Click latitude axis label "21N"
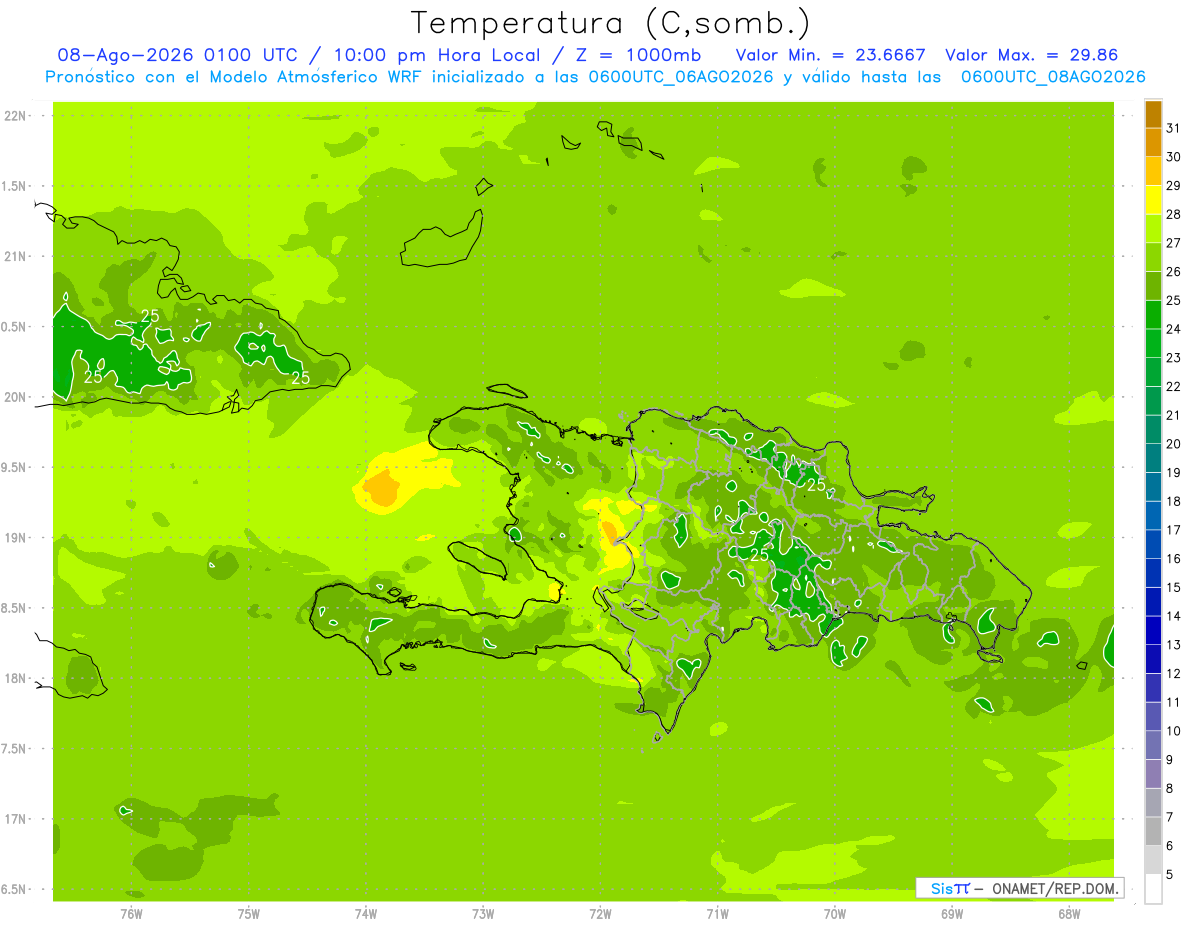This screenshot has width=1200, height=927. pyautogui.click(x=15, y=256)
